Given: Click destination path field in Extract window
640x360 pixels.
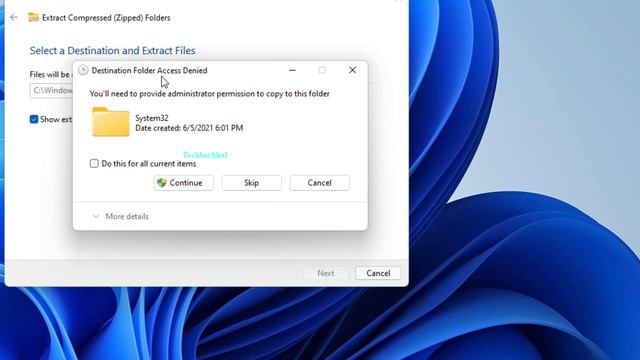Looking at the screenshot, I should tap(51, 91).
